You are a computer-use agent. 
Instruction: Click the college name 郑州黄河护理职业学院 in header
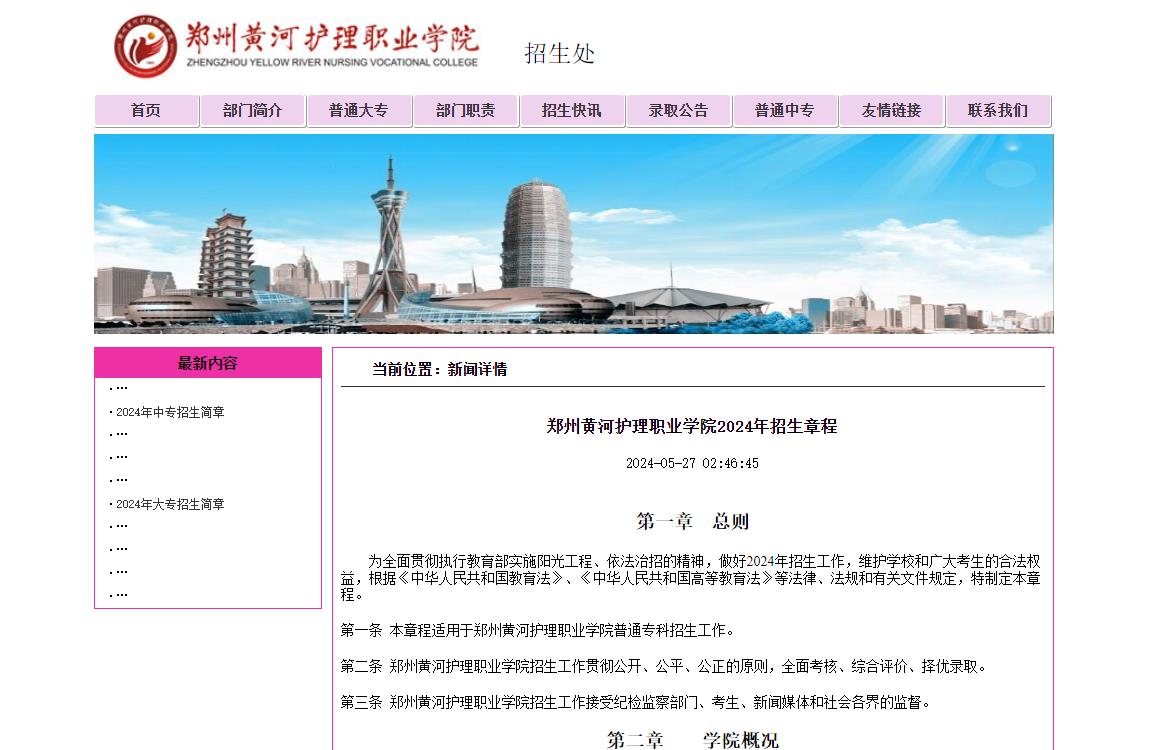click(332, 37)
